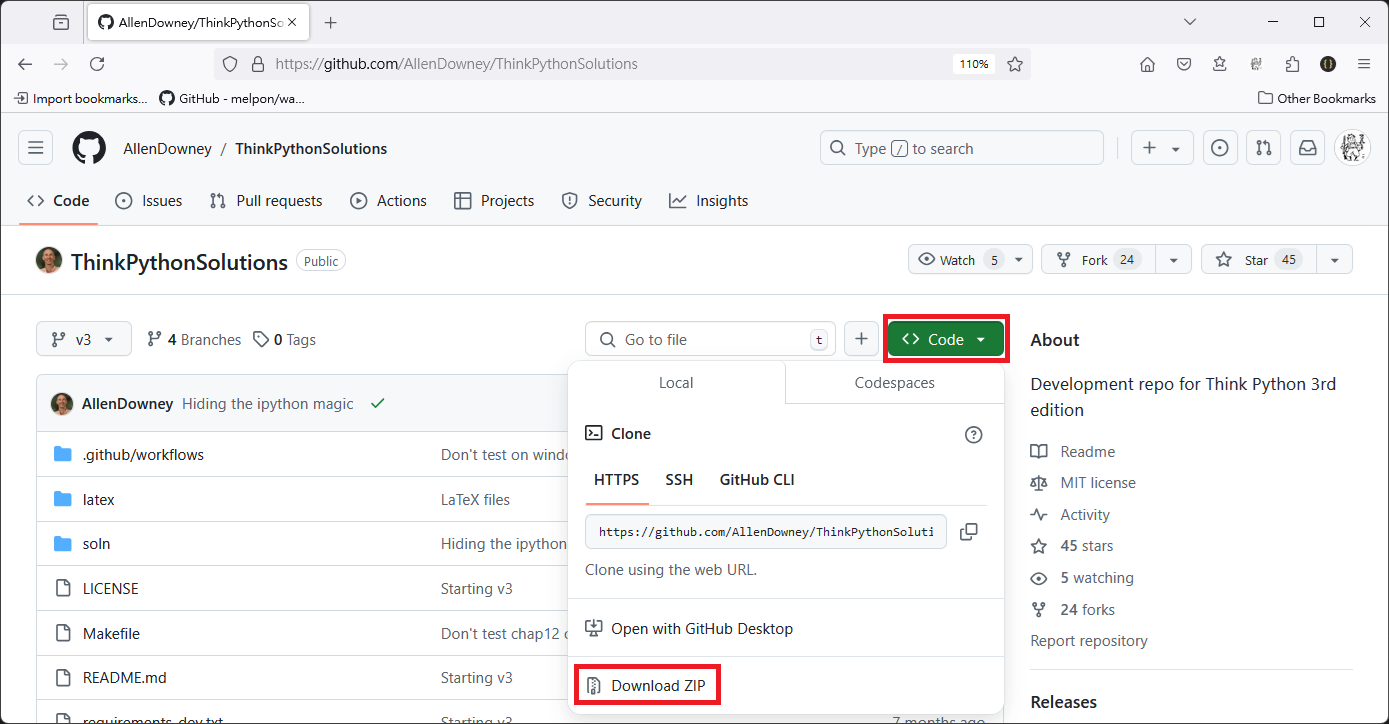Bookmark this page with star icon
The height and width of the screenshot is (724, 1389).
pos(1015,64)
